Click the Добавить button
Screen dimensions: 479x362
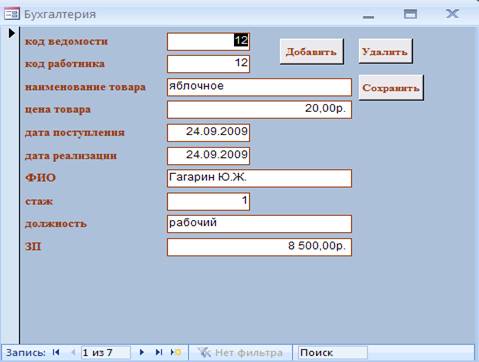(x=311, y=51)
